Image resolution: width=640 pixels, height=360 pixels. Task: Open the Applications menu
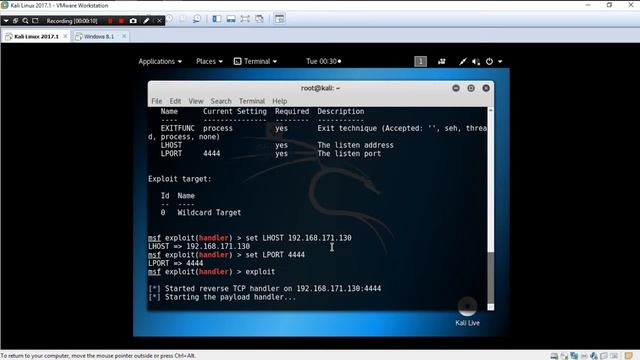(160, 61)
